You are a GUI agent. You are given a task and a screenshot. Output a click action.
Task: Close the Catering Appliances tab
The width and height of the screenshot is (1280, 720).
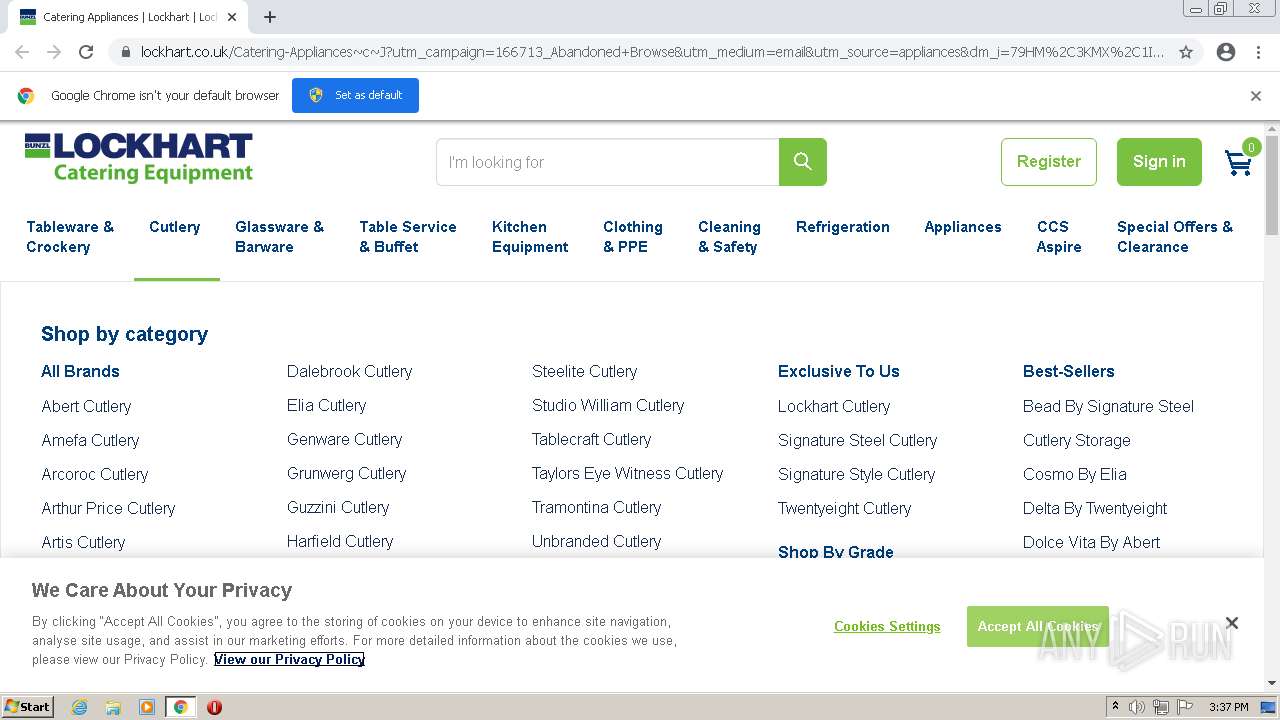tap(232, 17)
